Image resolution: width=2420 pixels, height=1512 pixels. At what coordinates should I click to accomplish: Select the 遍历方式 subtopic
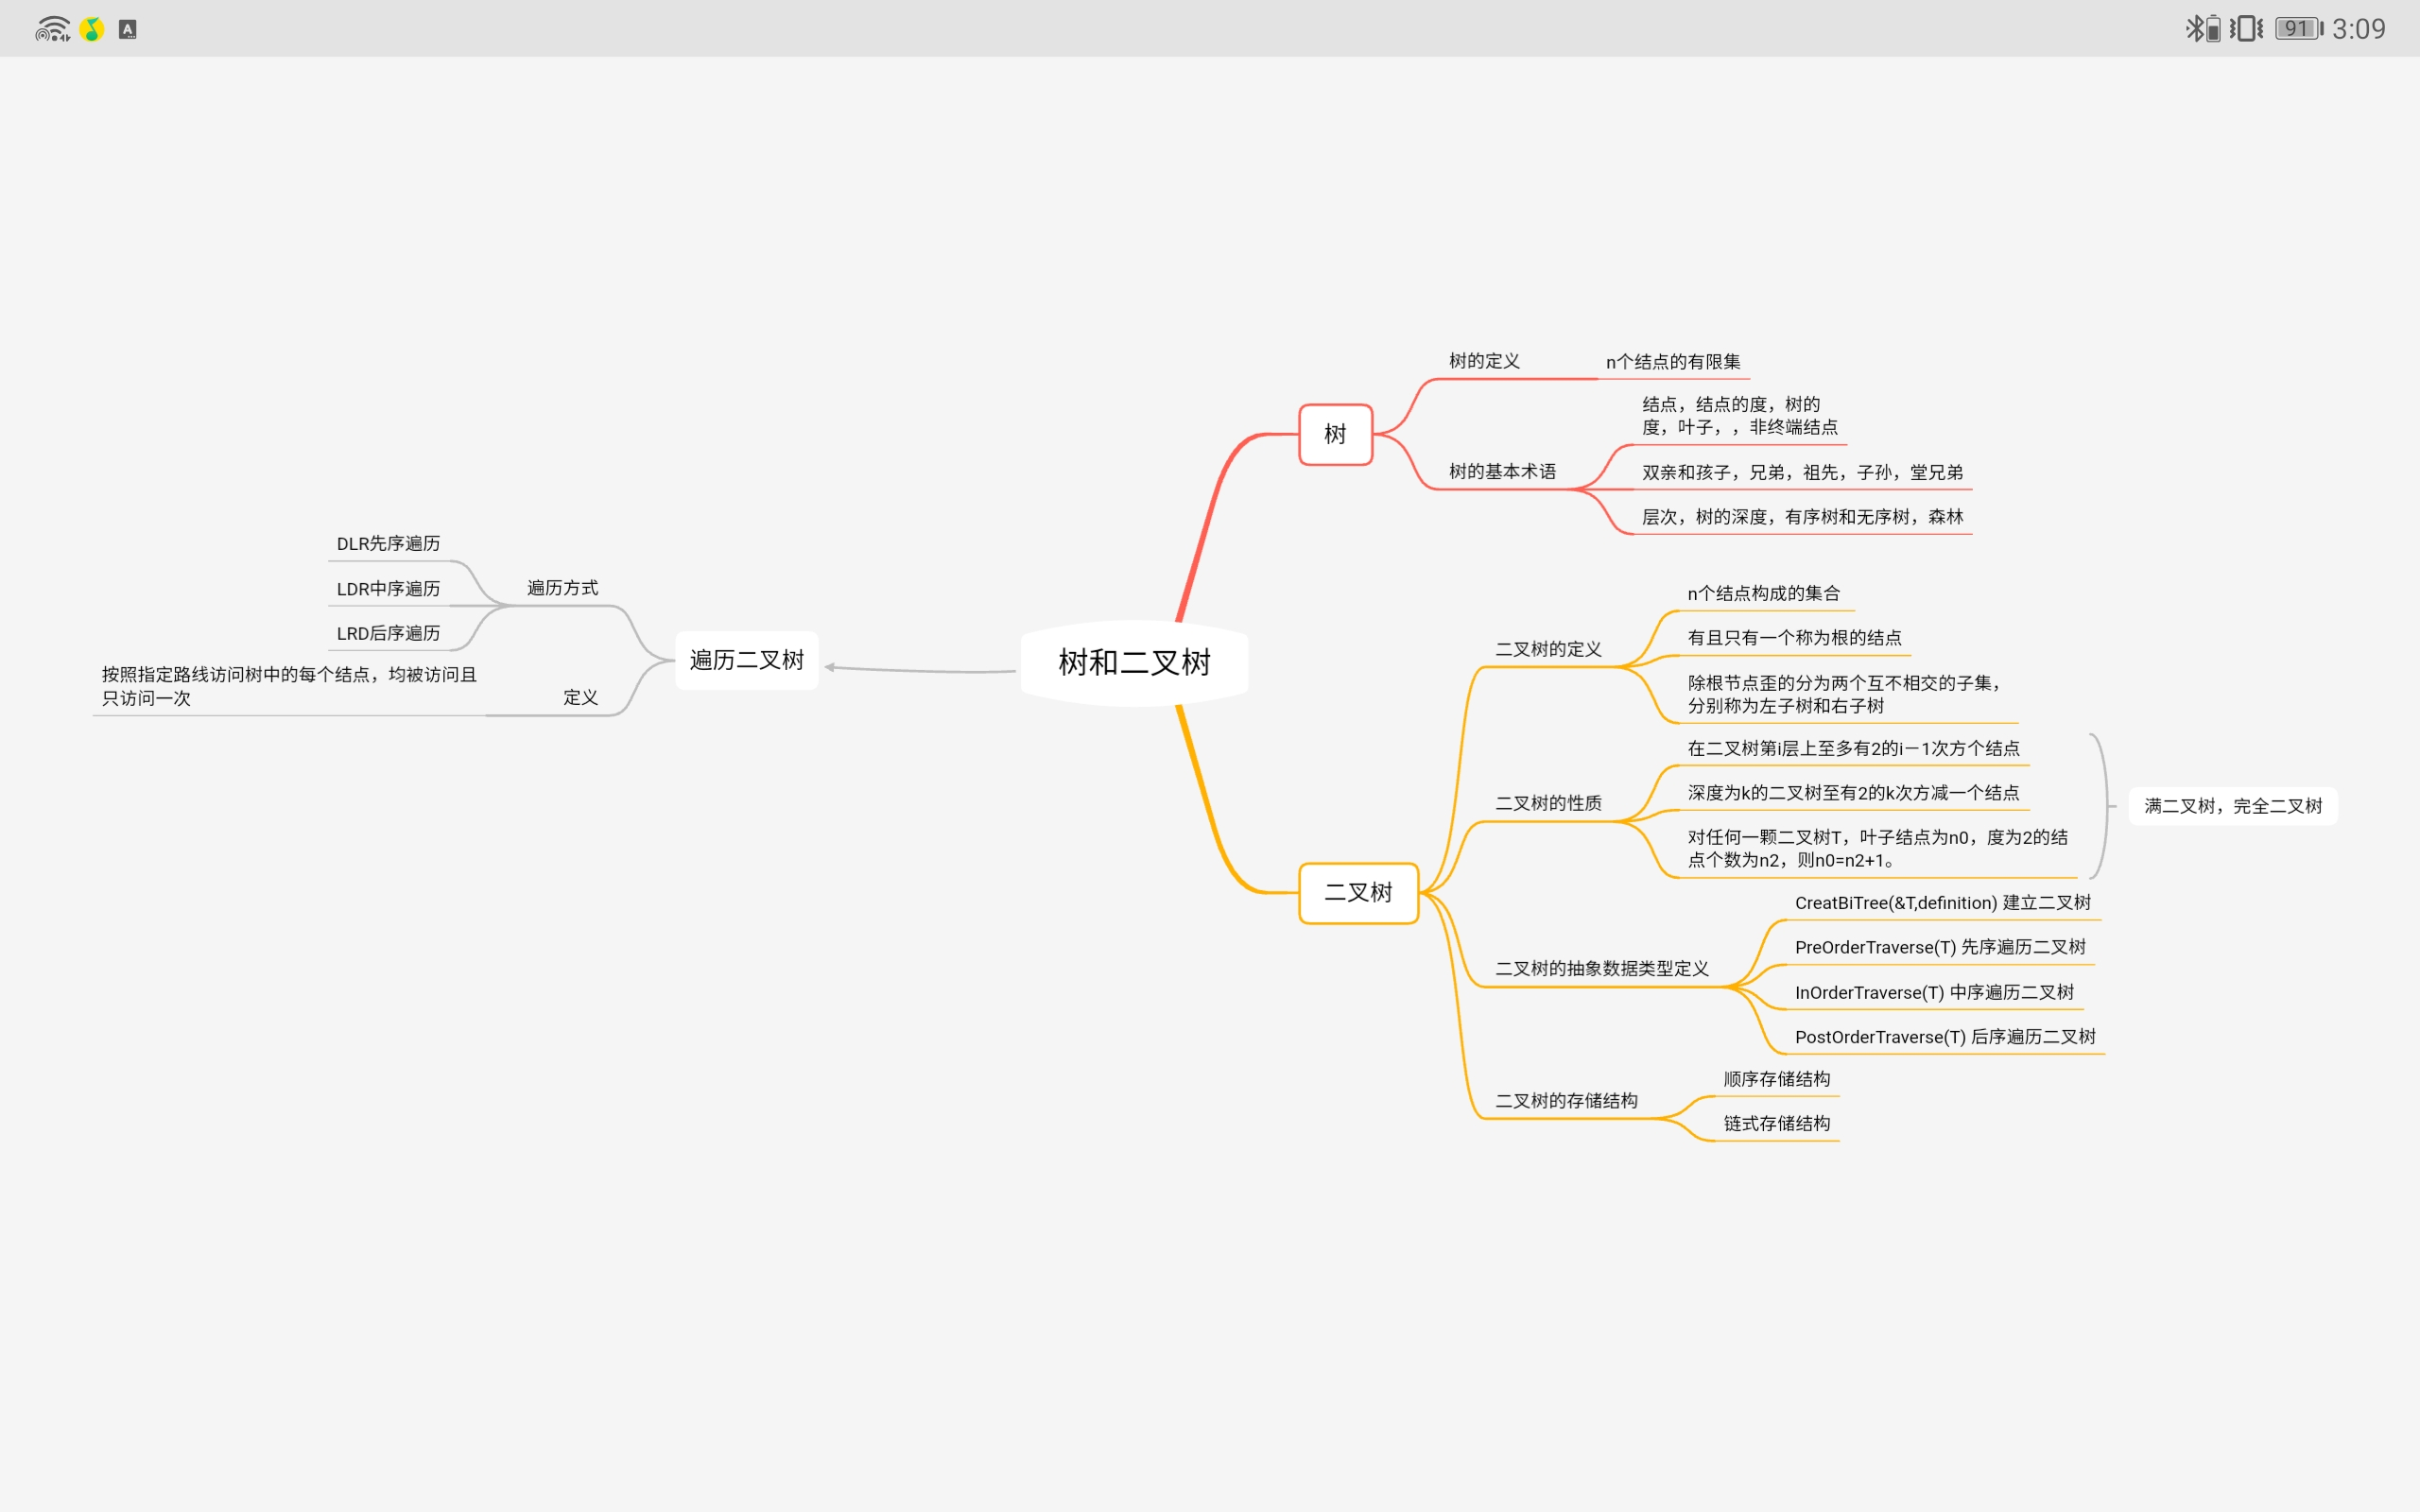coord(562,588)
